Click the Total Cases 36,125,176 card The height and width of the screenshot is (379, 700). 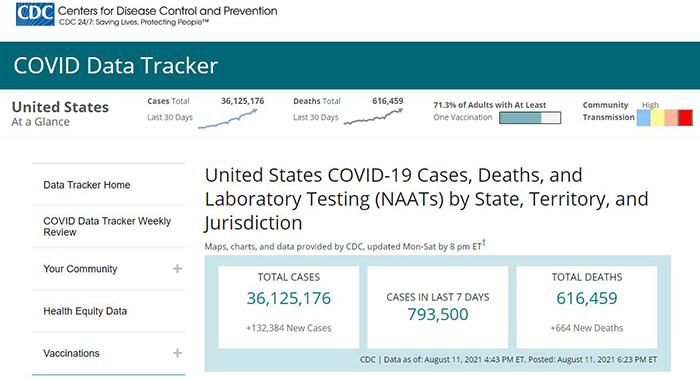tap(288, 307)
